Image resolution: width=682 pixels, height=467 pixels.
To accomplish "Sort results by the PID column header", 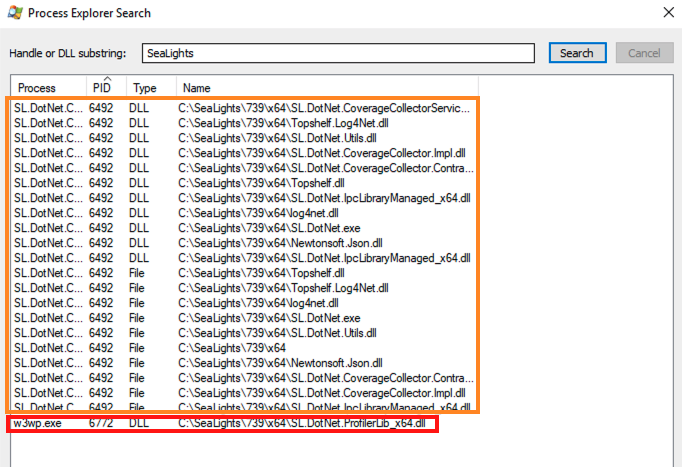I will pos(106,88).
